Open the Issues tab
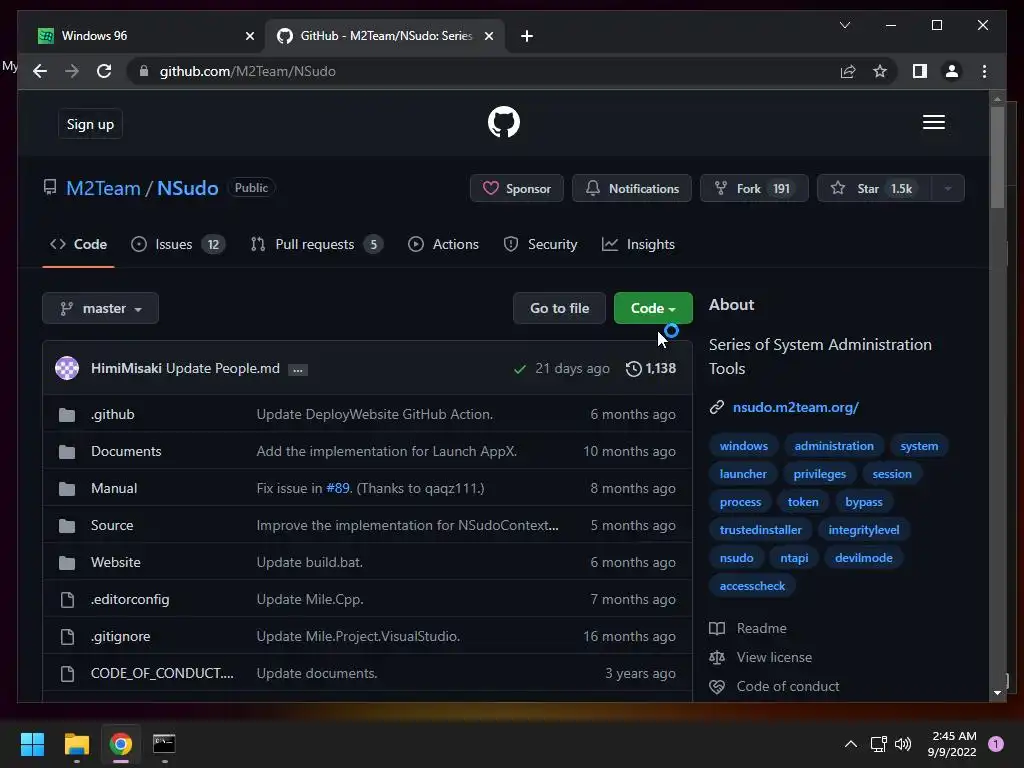1024x768 pixels. pyautogui.click(x=178, y=244)
